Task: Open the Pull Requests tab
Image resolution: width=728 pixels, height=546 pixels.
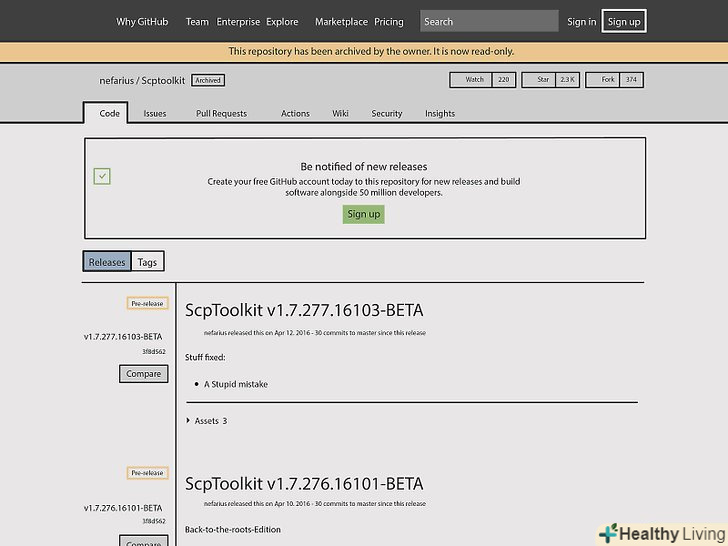Action: [x=221, y=114]
